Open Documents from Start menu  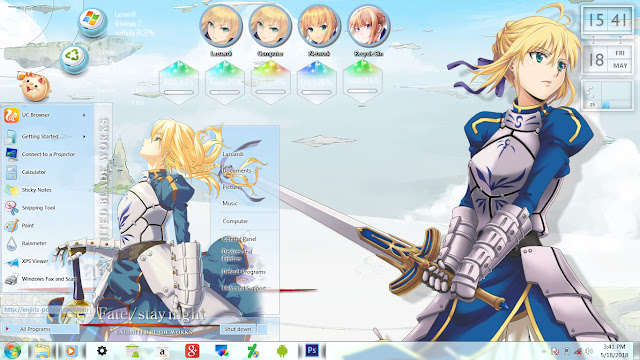click(x=237, y=171)
